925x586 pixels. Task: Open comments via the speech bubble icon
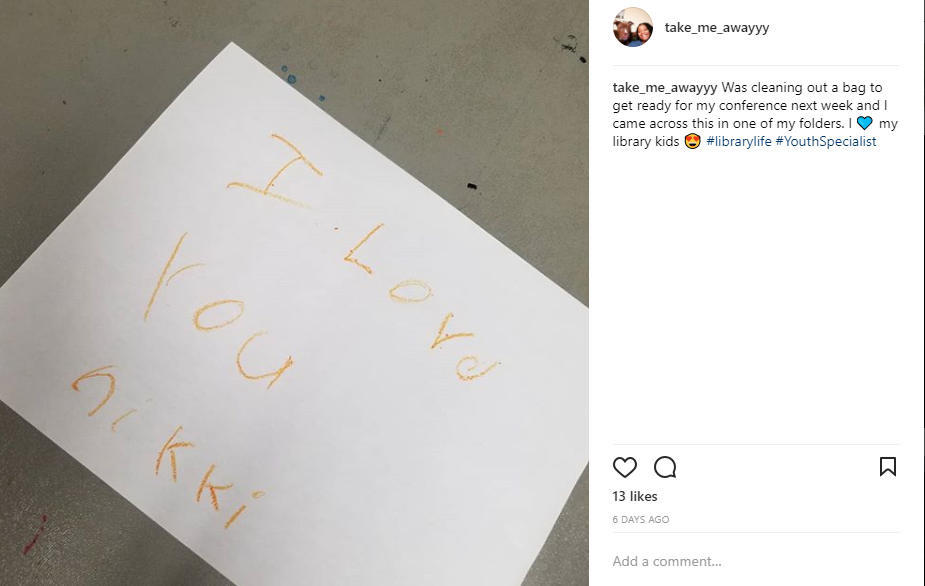(665, 467)
